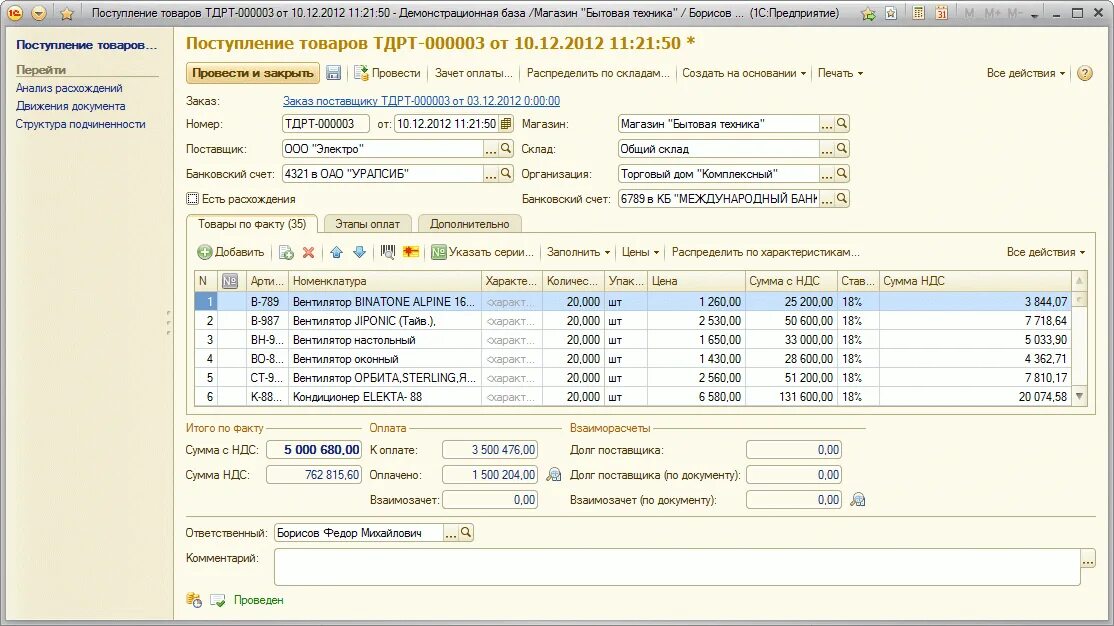Open the 6789 bank account magnifier icon

click(842, 198)
